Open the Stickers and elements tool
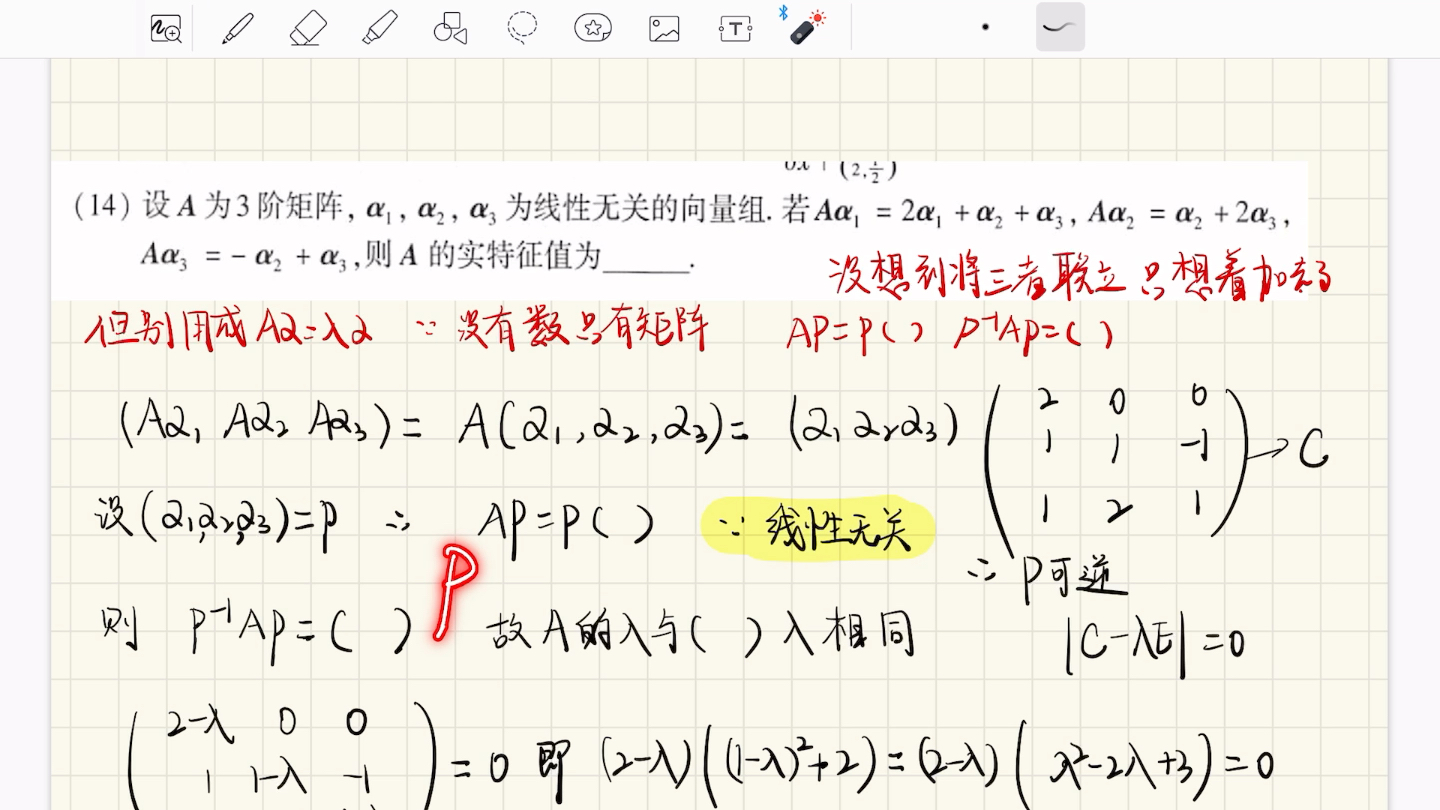Screen dimensions: 1440x810 pos(593,28)
